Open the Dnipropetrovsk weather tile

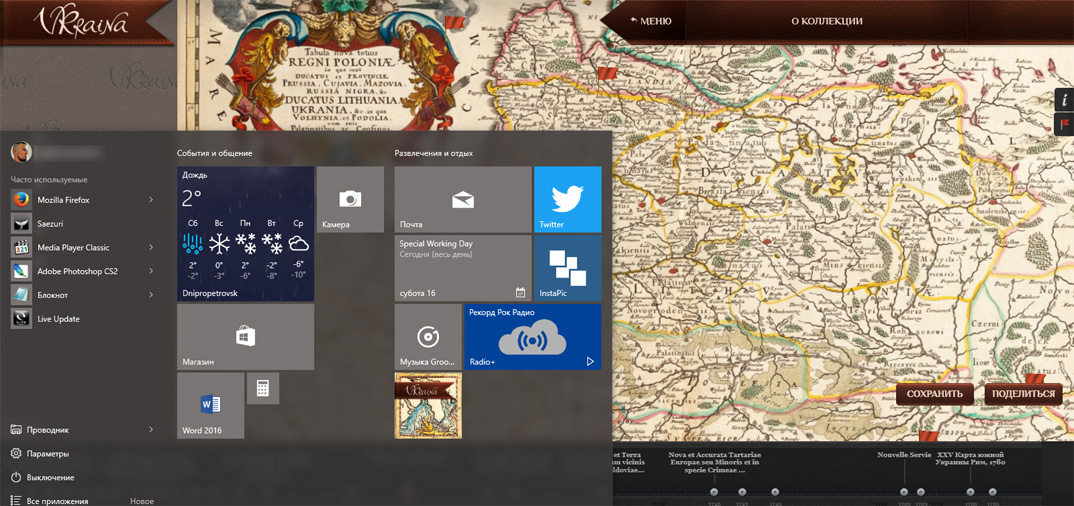pyautogui.click(x=245, y=233)
